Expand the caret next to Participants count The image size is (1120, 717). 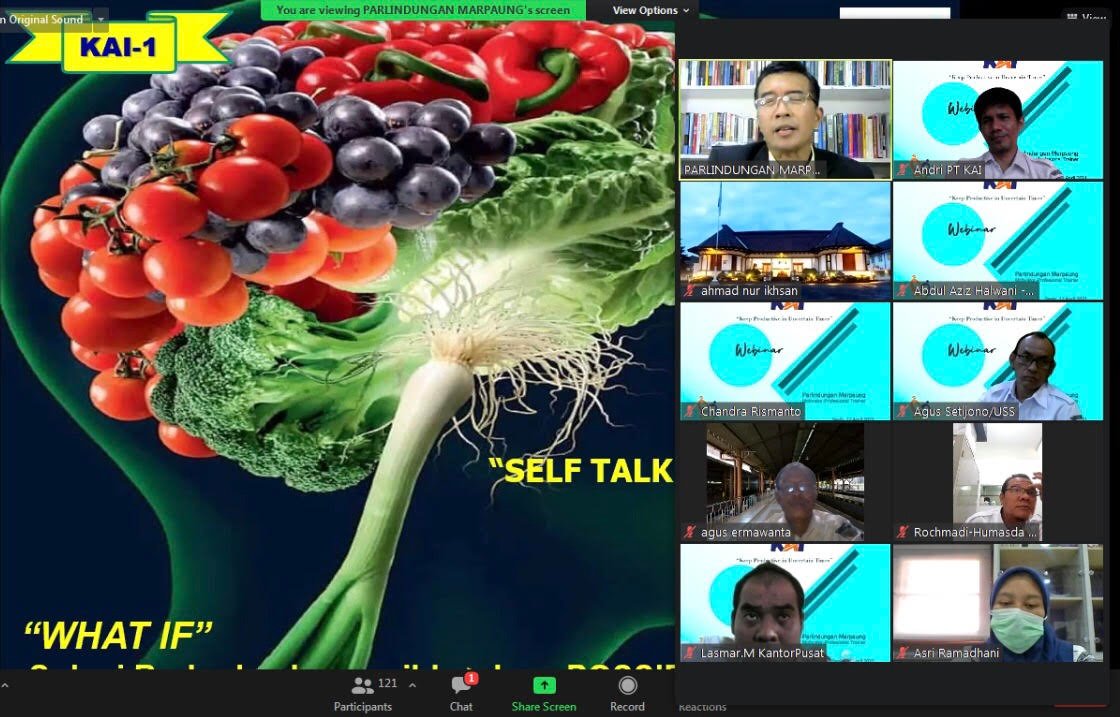[x=412, y=686]
